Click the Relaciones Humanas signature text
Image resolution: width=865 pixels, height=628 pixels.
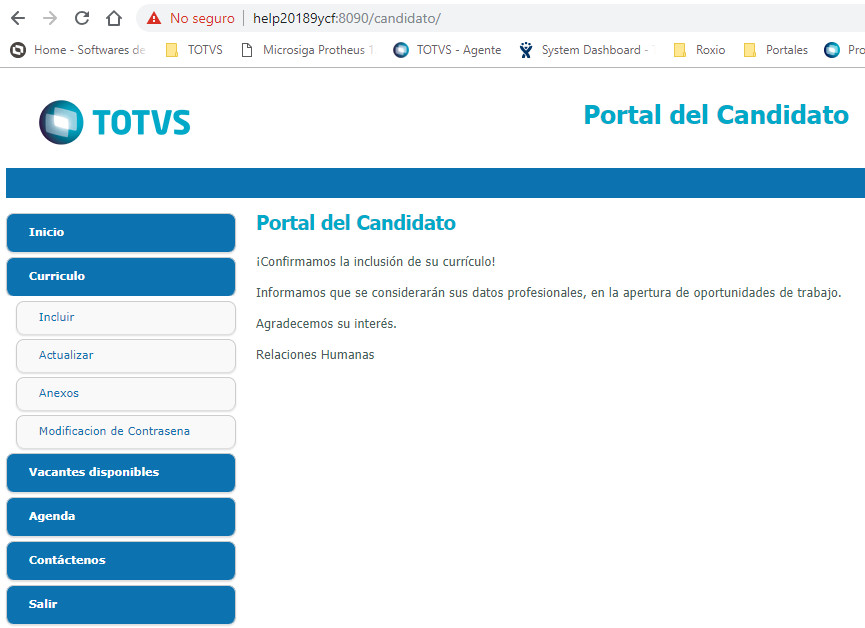(315, 354)
